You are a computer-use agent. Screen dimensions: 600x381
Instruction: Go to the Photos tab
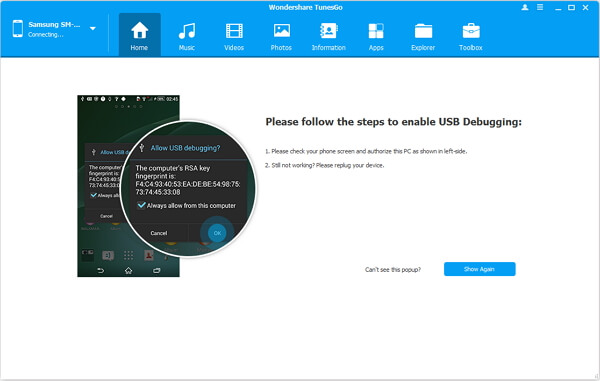[x=281, y=35]
